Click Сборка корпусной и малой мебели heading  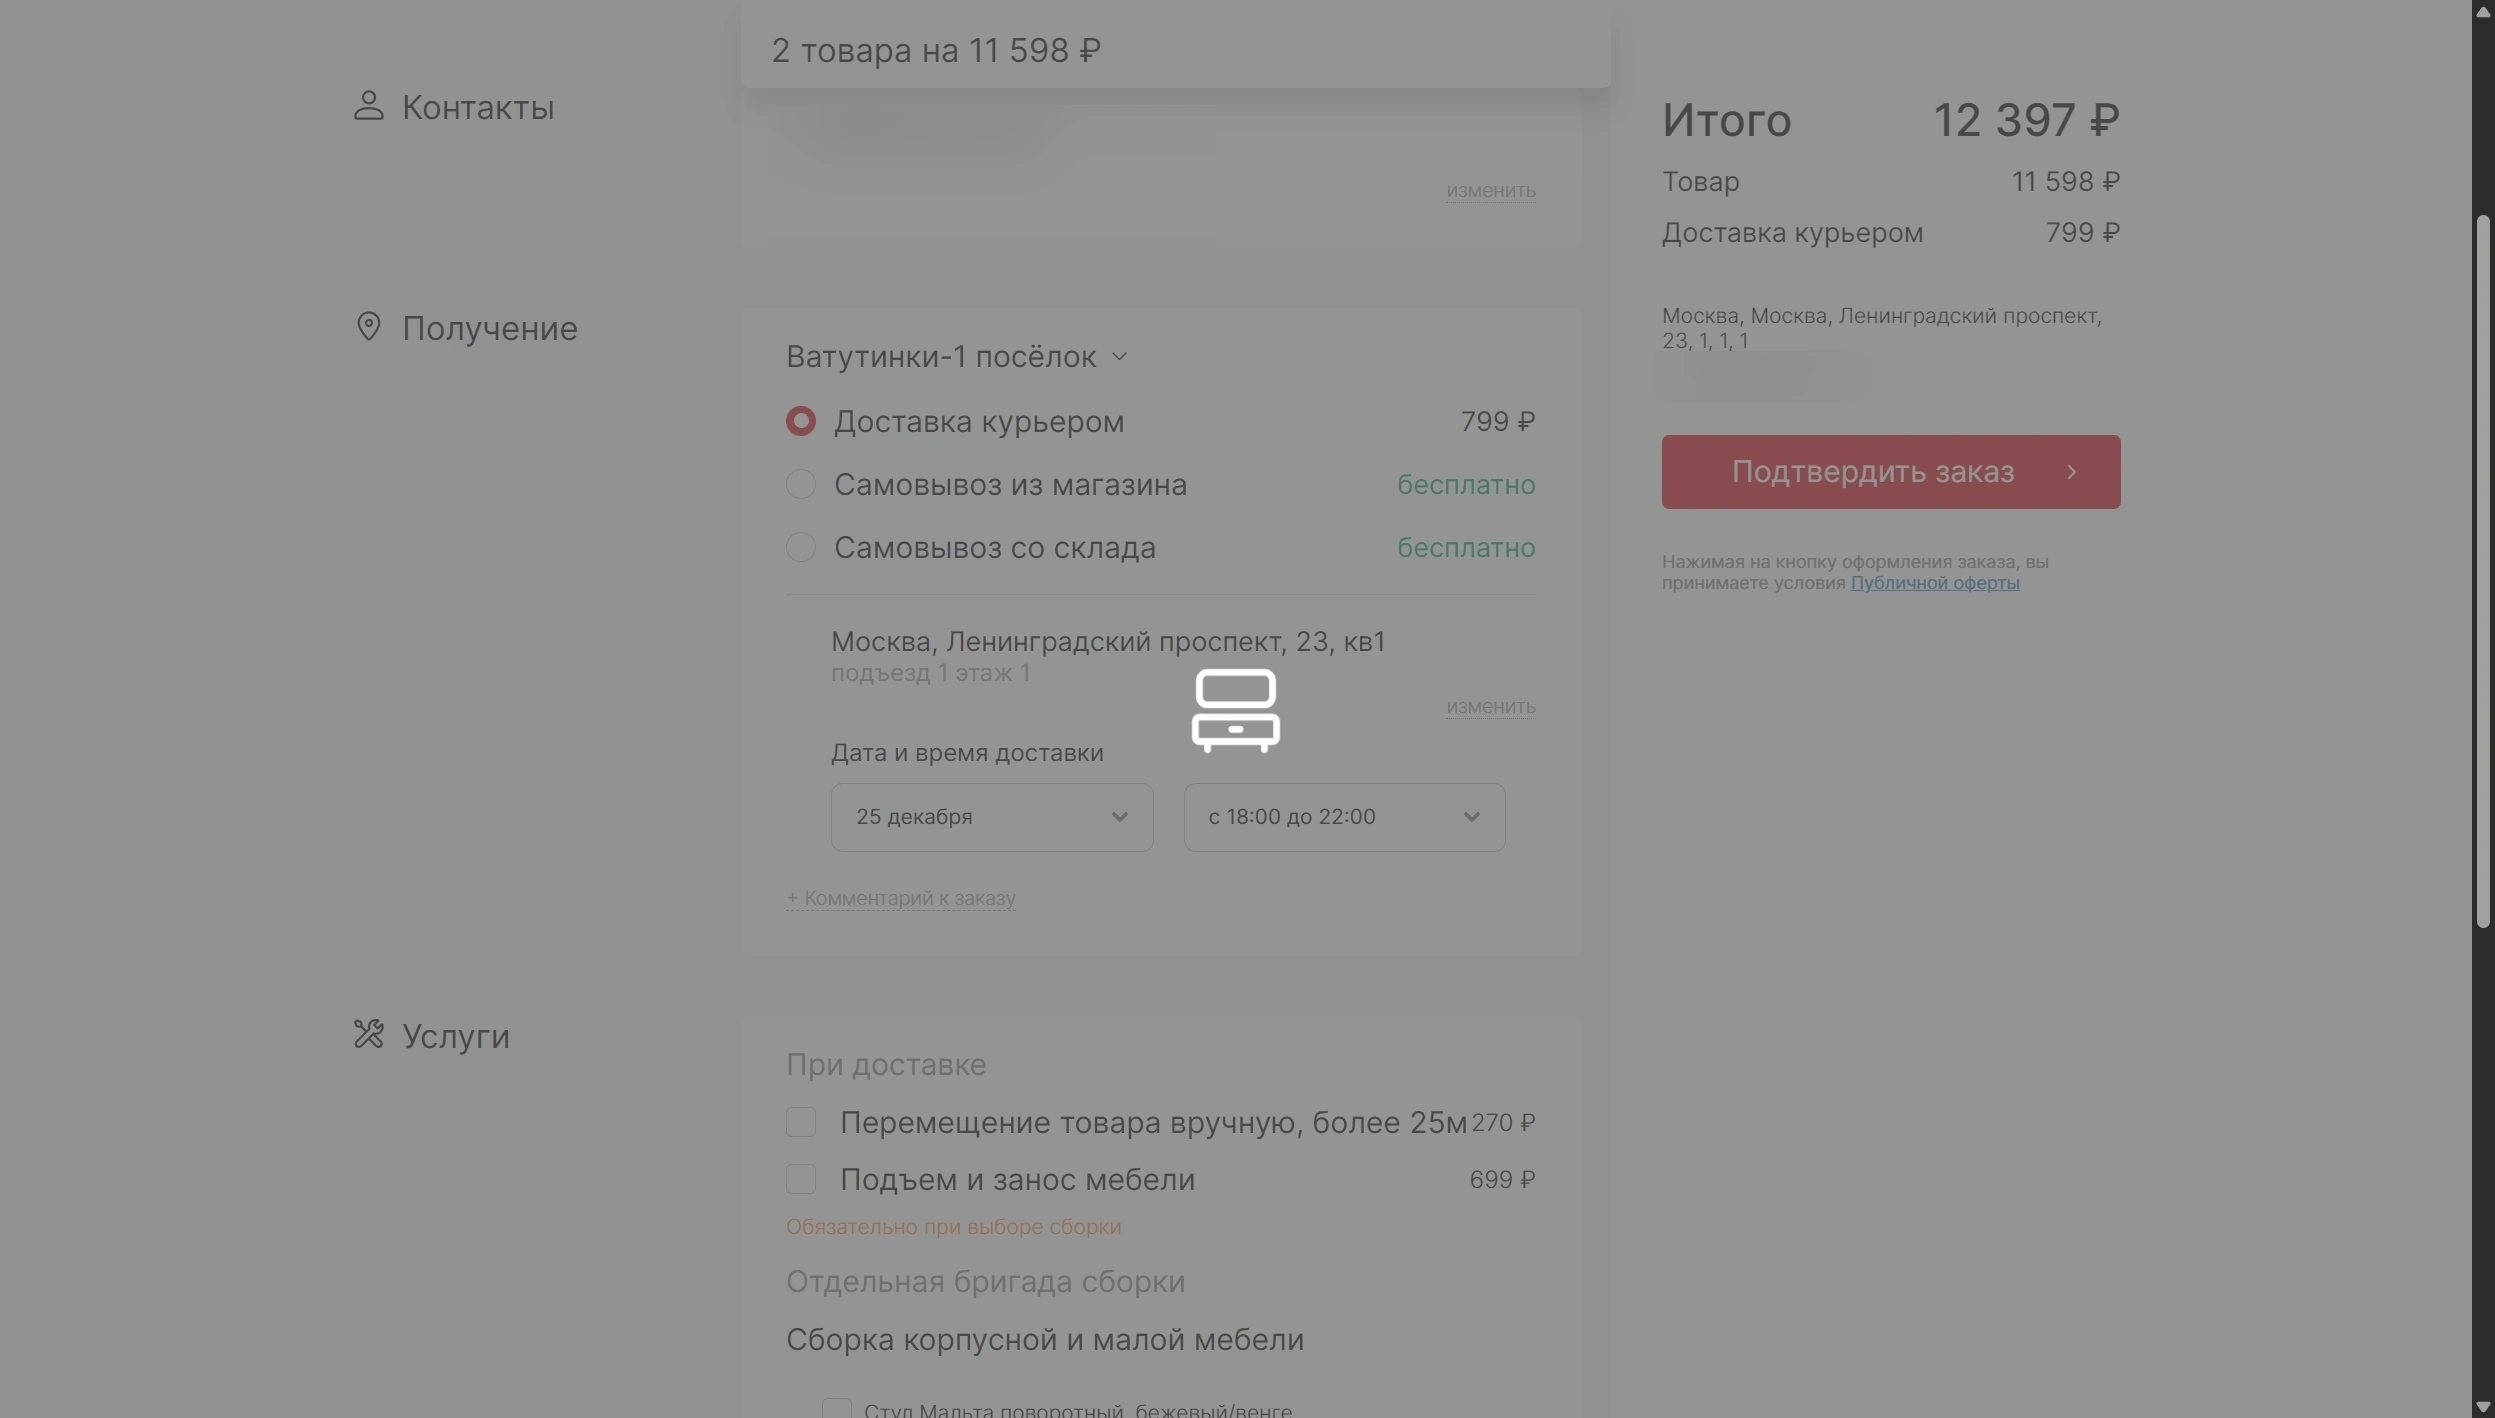pyautogui.click(x=1044, y=1340)
